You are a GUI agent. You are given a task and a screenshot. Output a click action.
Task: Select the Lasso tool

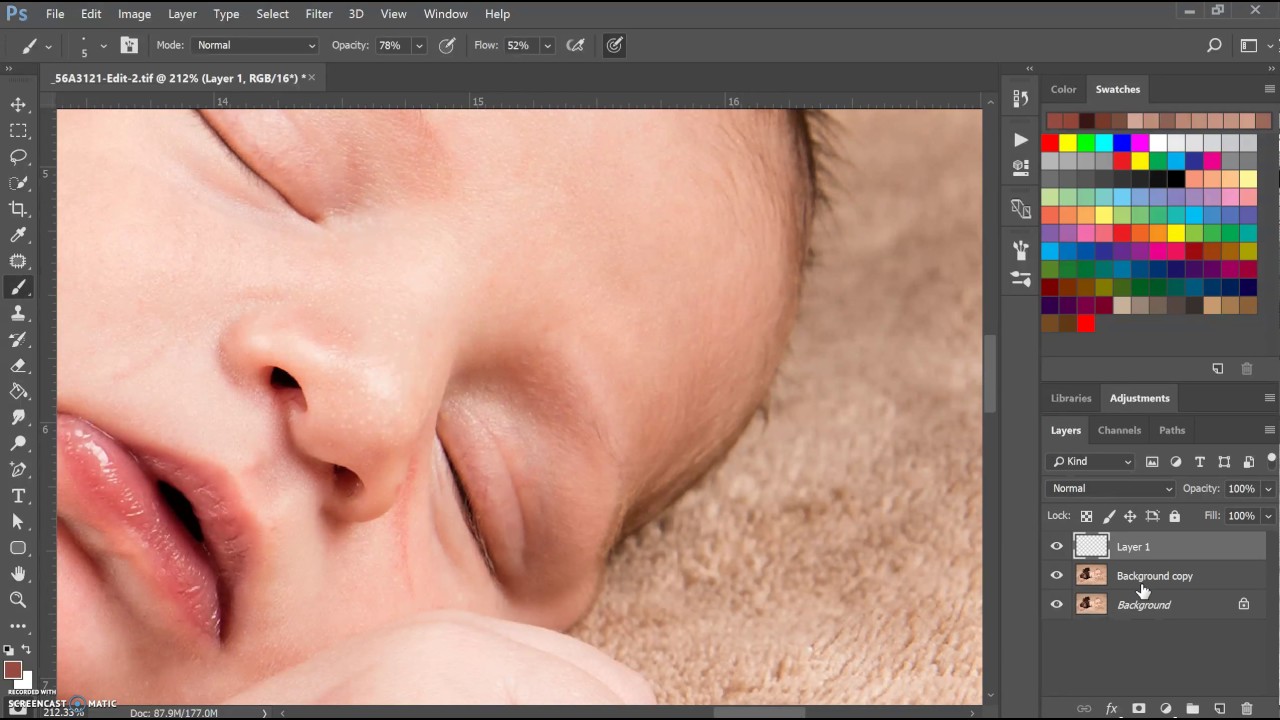point(18,157)
